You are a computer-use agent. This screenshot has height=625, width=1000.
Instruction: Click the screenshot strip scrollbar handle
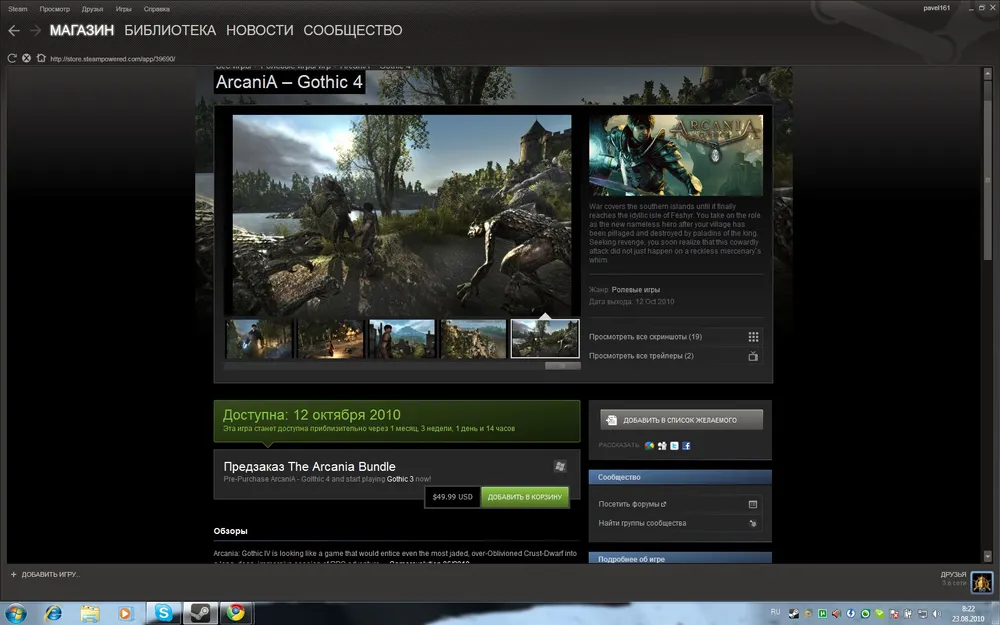562,366
